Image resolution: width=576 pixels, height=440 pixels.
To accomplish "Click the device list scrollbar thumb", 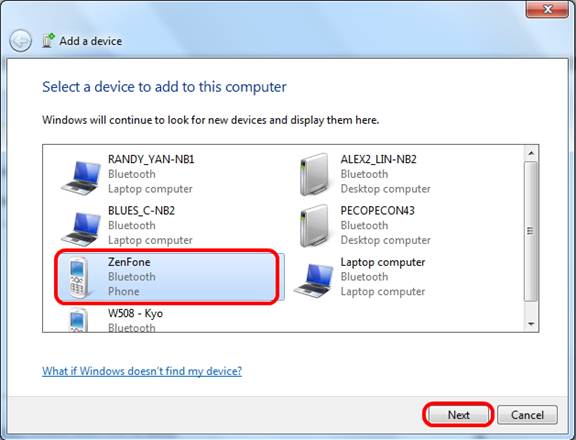I will pos(531,231).
